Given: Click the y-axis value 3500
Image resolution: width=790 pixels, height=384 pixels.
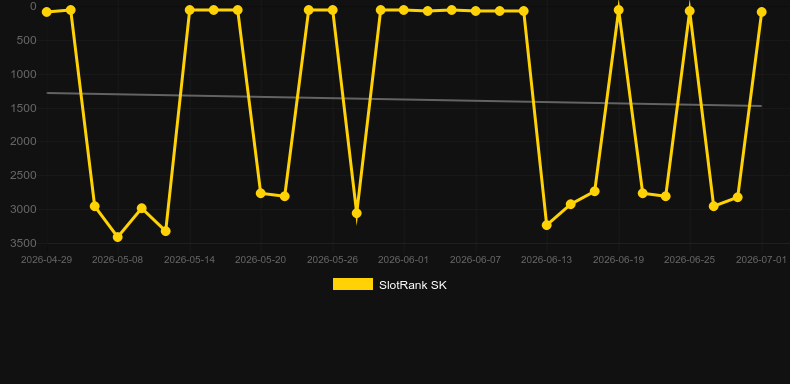Looking at the screenshot, I should coord(24,243).
